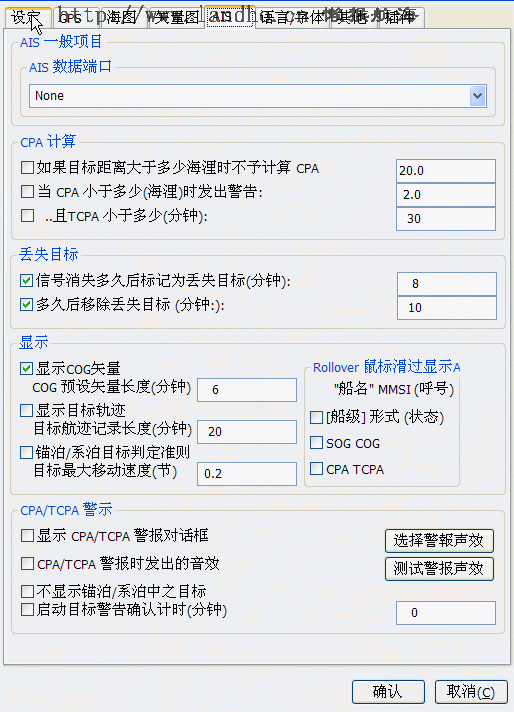The image size is (514, 712).
Task: Click the COG vector length field
Action: click(247, 390)
